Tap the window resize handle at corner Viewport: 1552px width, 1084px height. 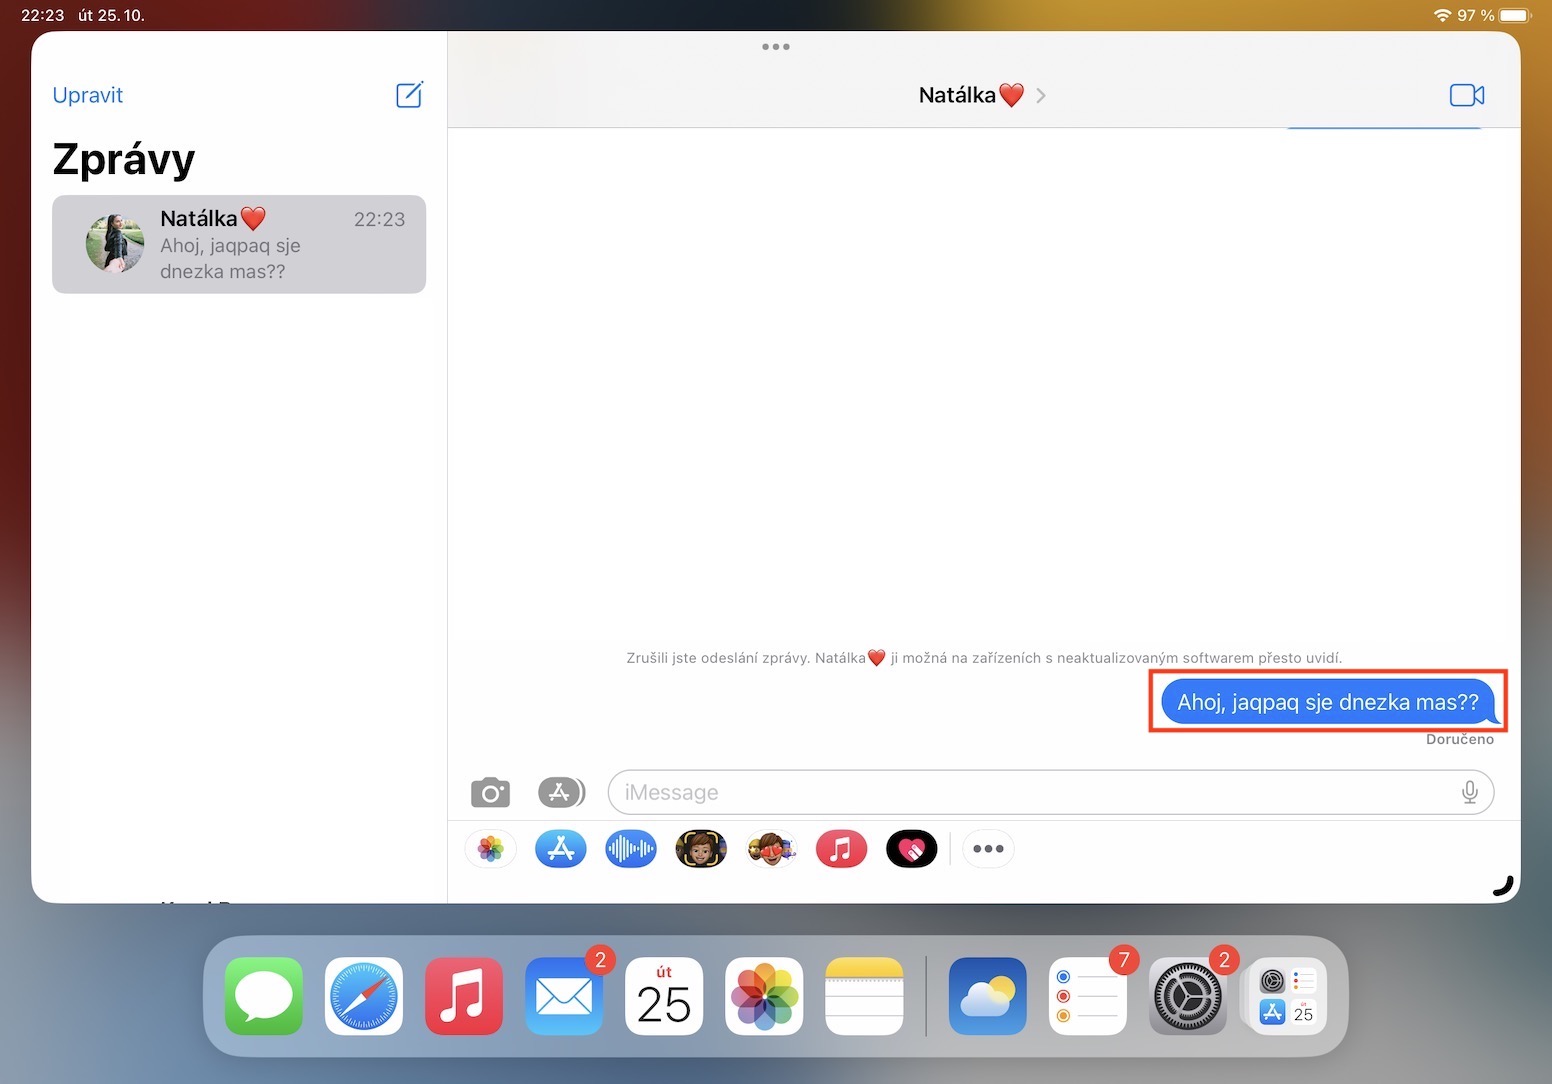click(x=1504, y=886)
